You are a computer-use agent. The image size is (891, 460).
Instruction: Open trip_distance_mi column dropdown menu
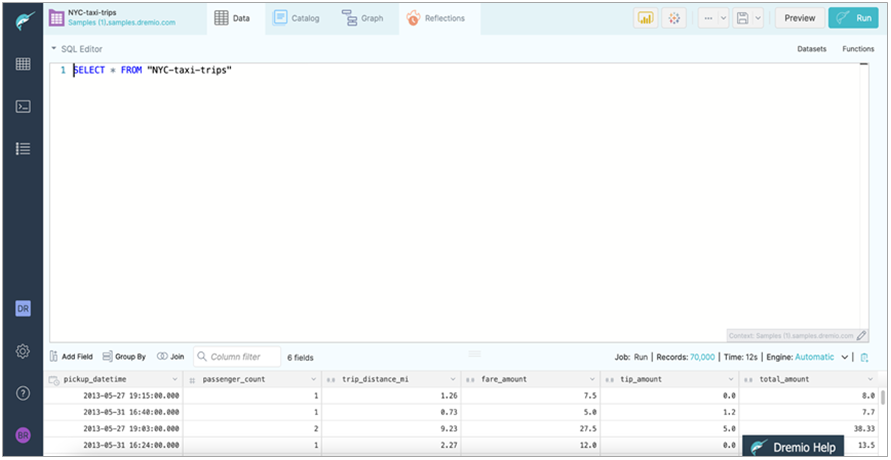click(x=453, y=379)
